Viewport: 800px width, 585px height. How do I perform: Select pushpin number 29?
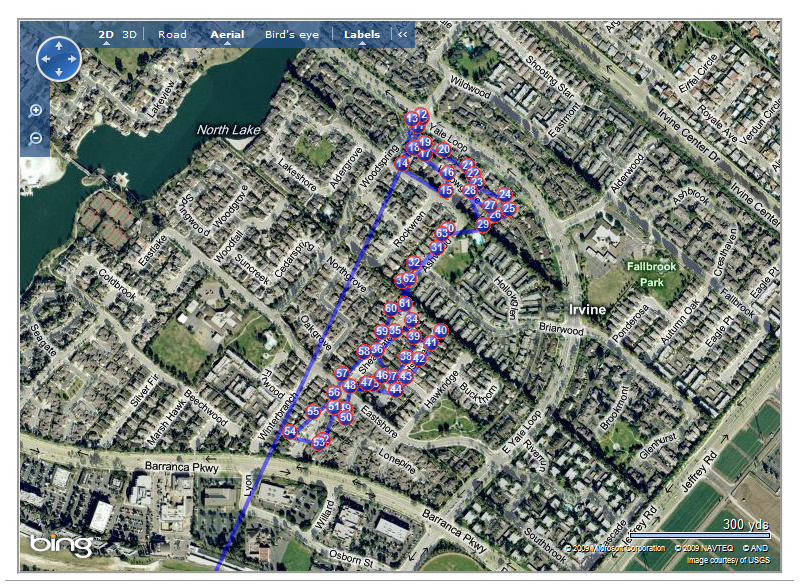tap(483, 224)
